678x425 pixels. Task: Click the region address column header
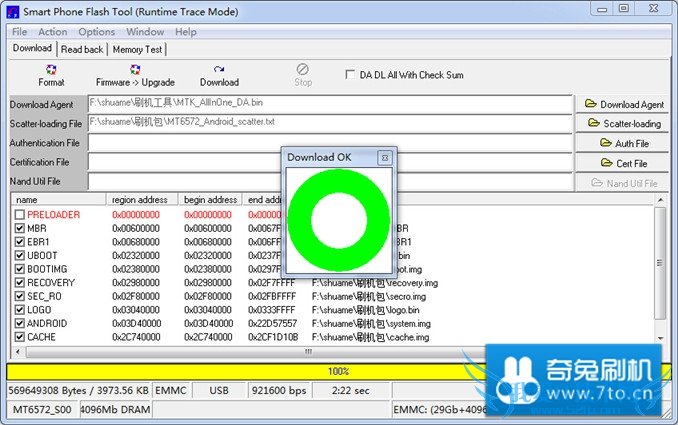(x=141, y=200)
